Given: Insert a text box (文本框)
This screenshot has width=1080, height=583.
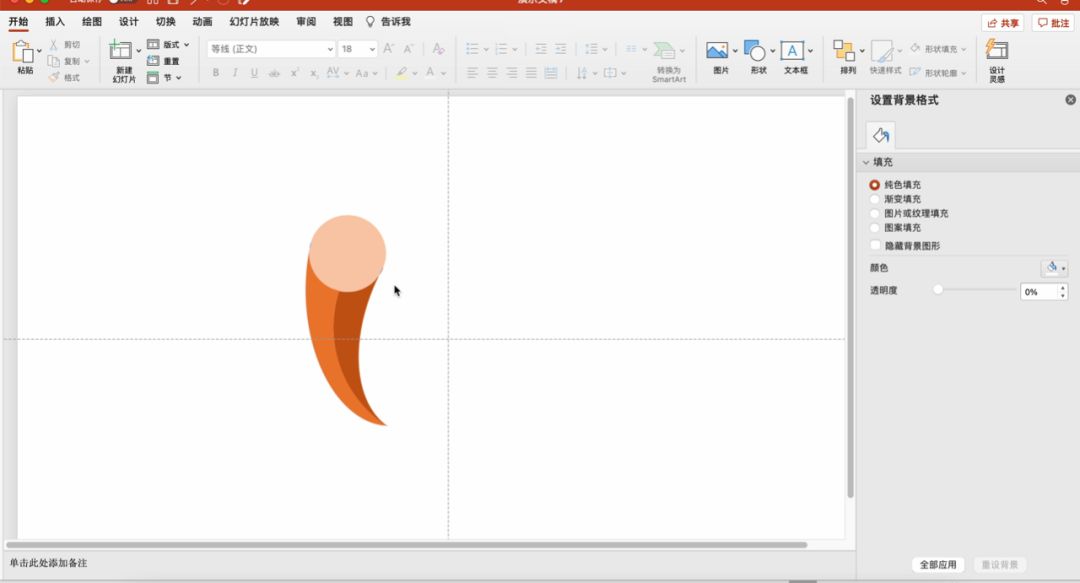Looking at the screenshot, I should point(792,50).
